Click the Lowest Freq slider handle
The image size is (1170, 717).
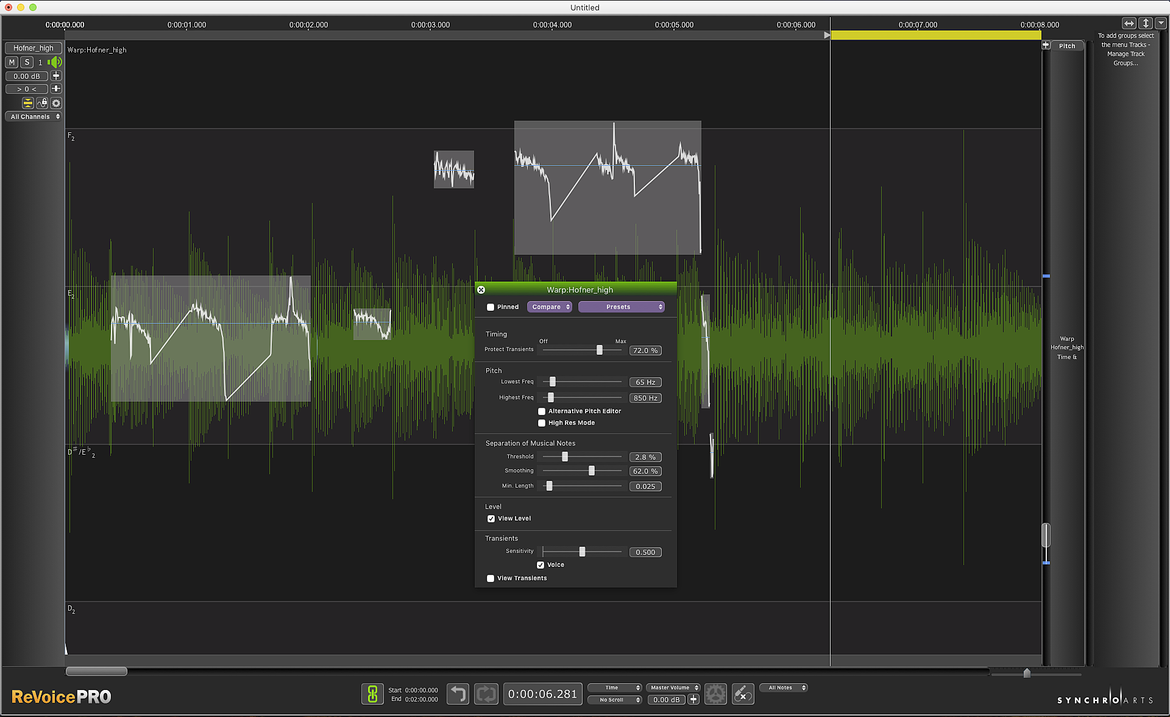coord(552,382)
